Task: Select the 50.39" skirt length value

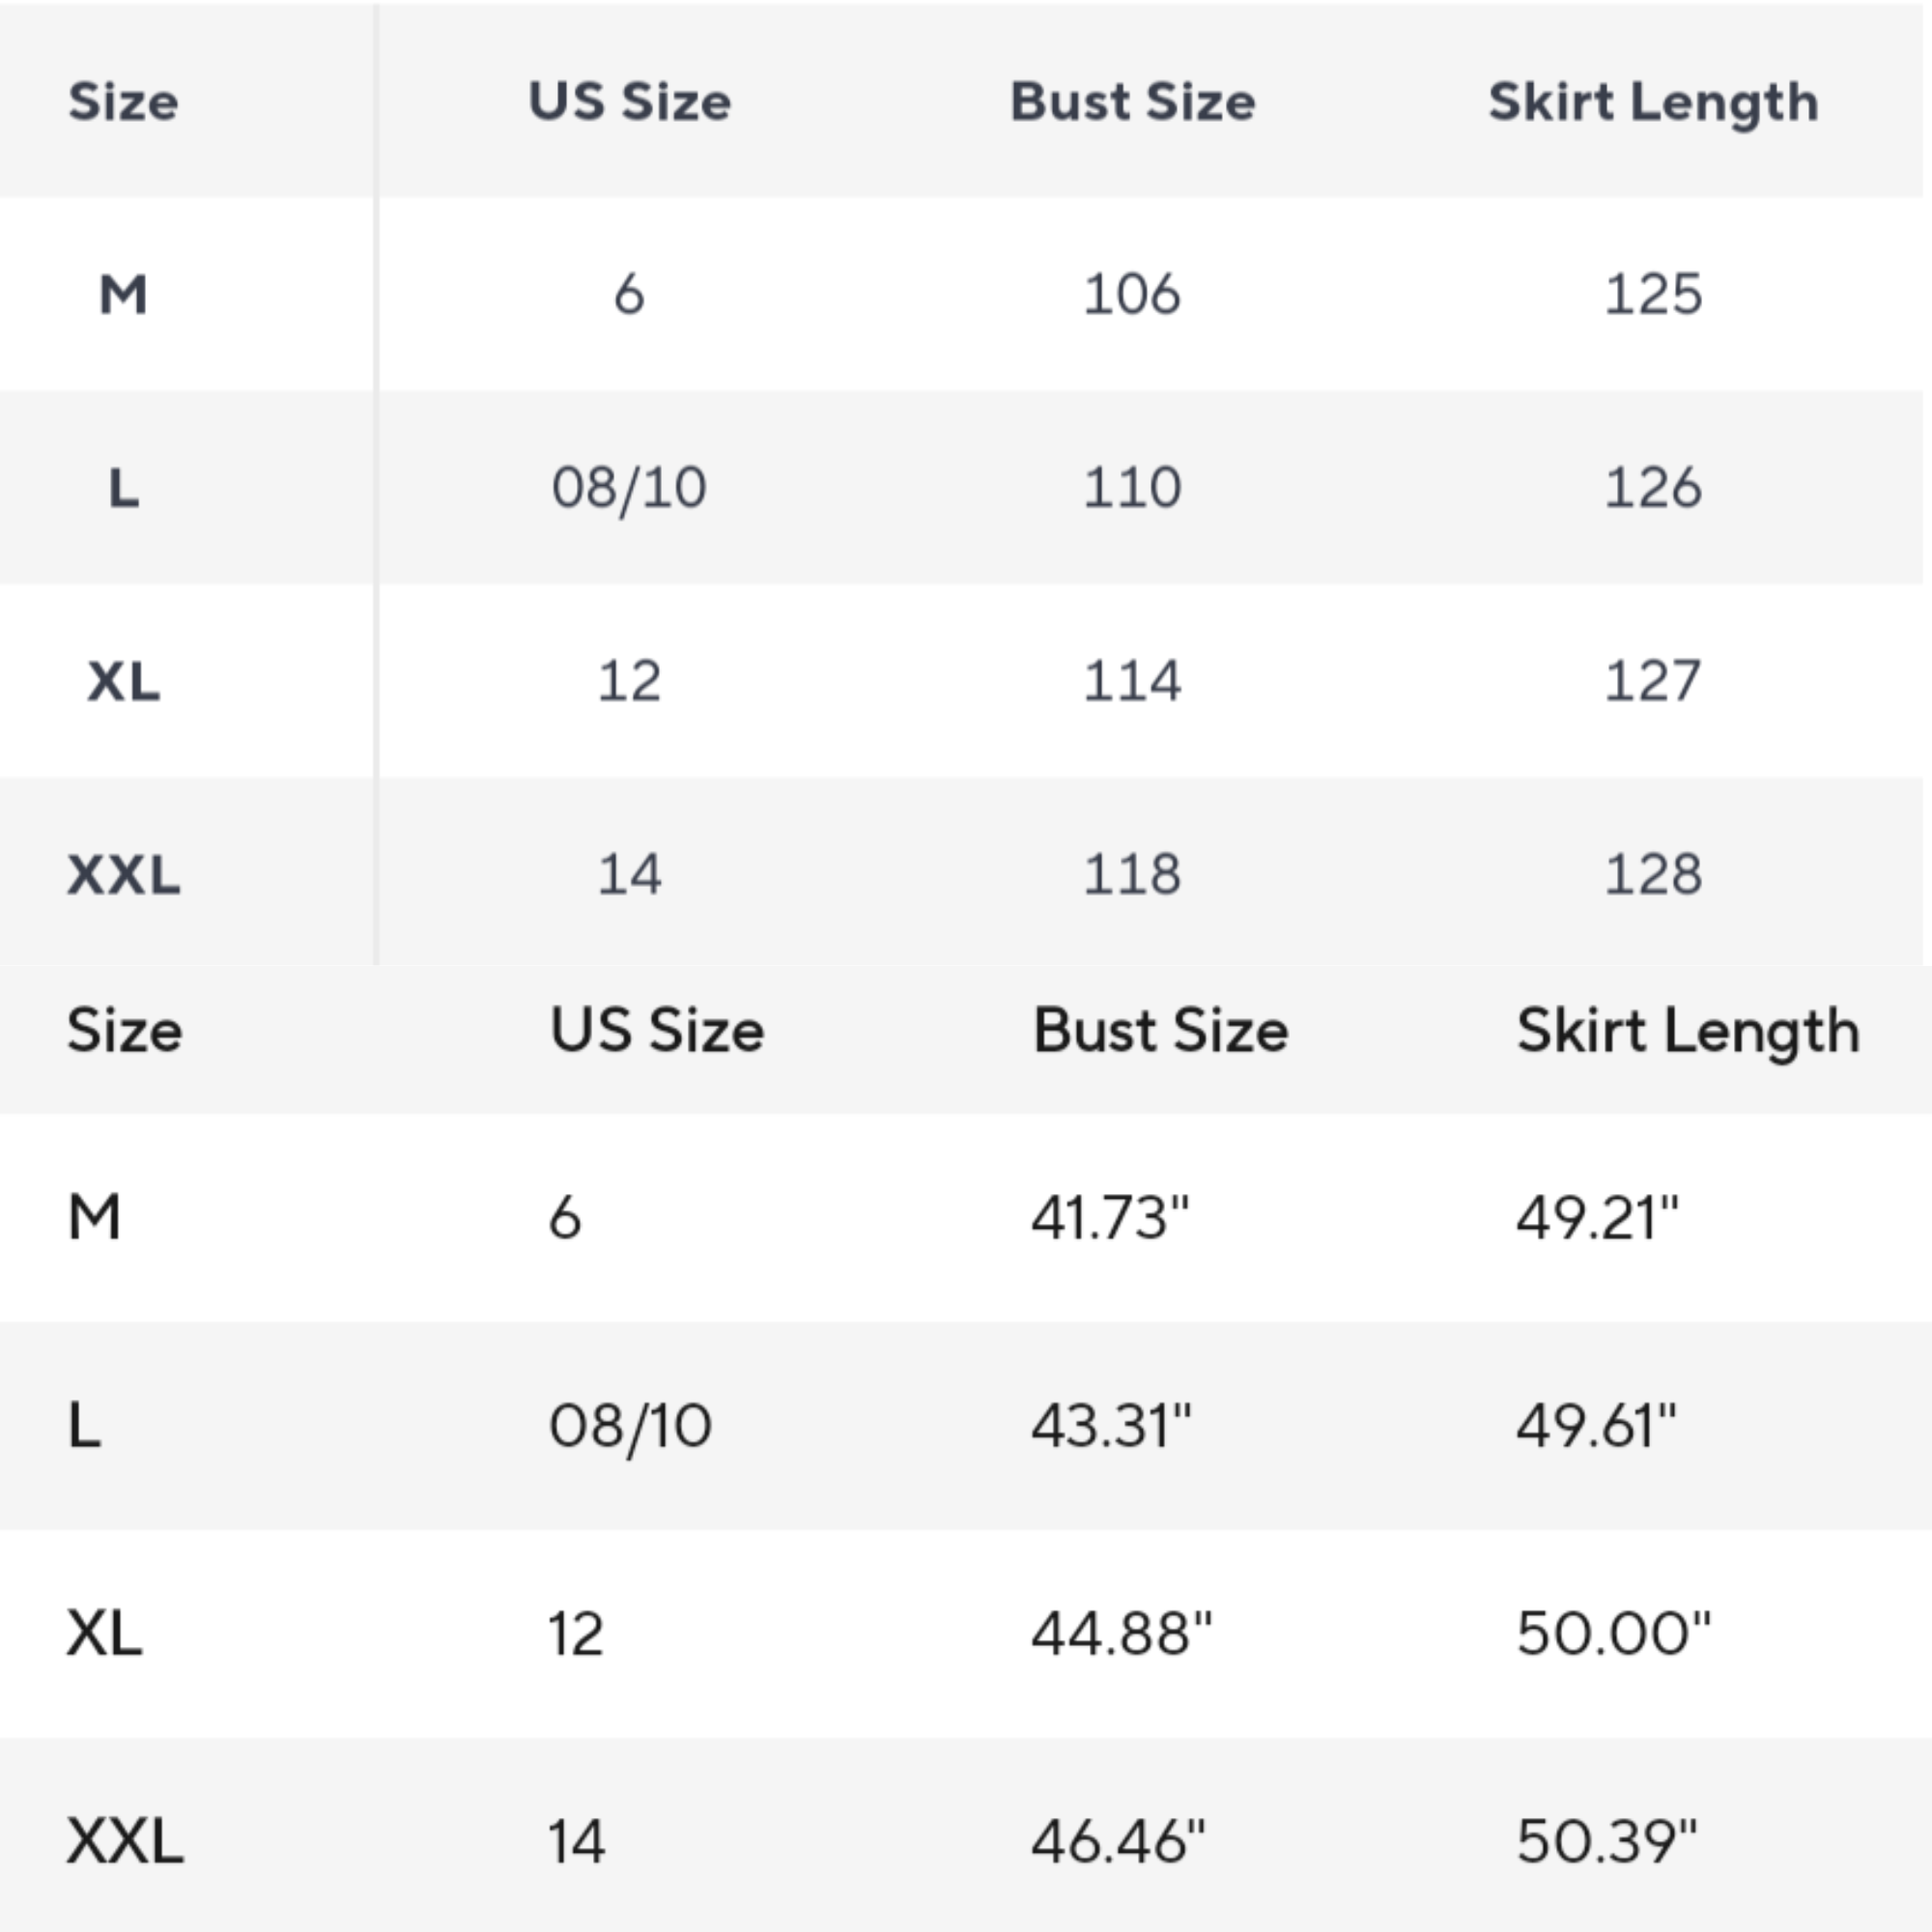Action: pos(1607,1841)
